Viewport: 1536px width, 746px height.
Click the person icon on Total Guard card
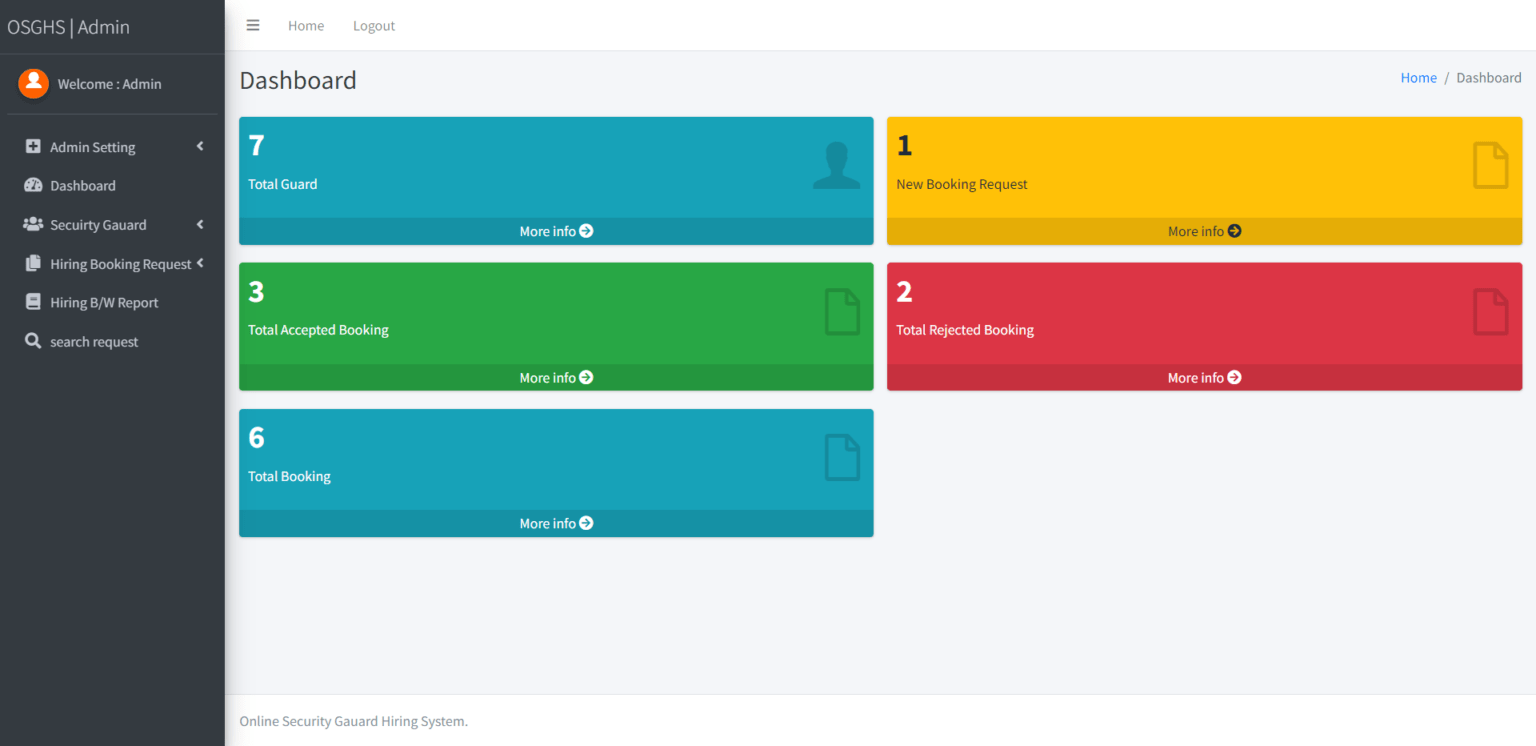click(836, 166)
